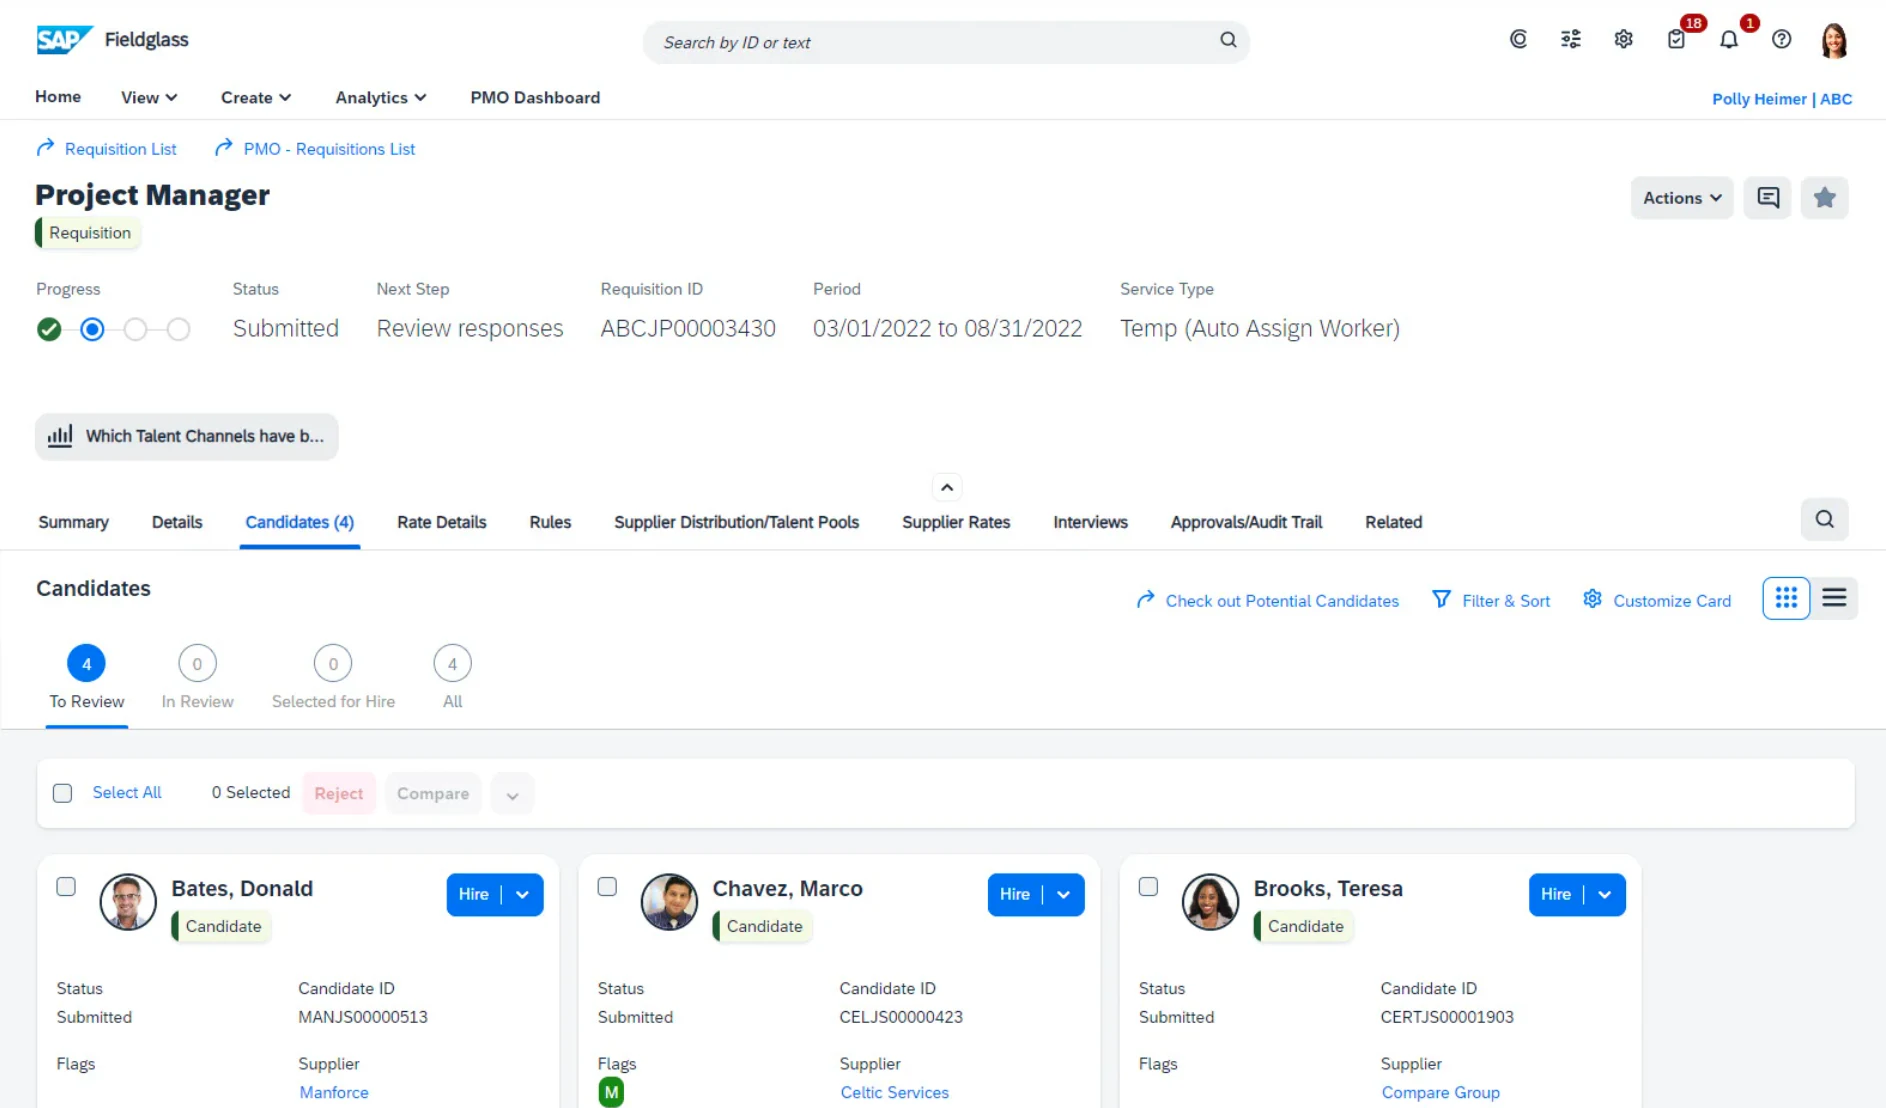Open the Approvals/Audit Trail tab
This screenshot has height=1108, width=1886.
(x=1246, y=522)
